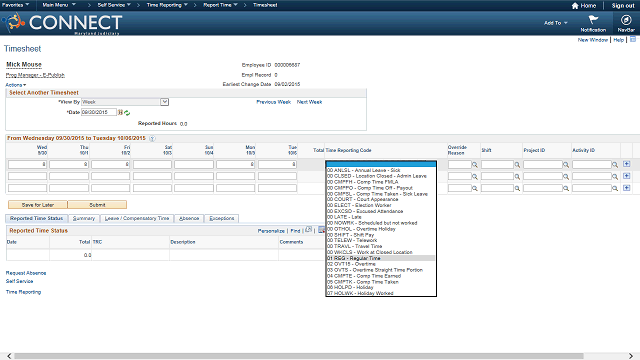Click the horizontal scrollbar at bottom
This screenshot has width=640, height=360.
click(299, 356)
